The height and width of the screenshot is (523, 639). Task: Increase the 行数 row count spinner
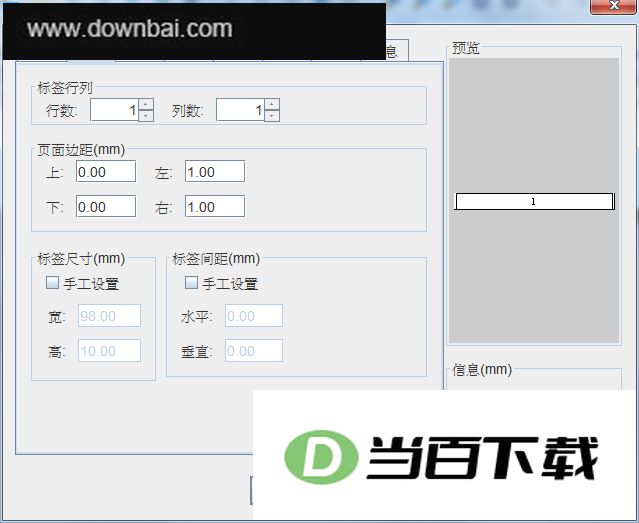click(146, 104)
